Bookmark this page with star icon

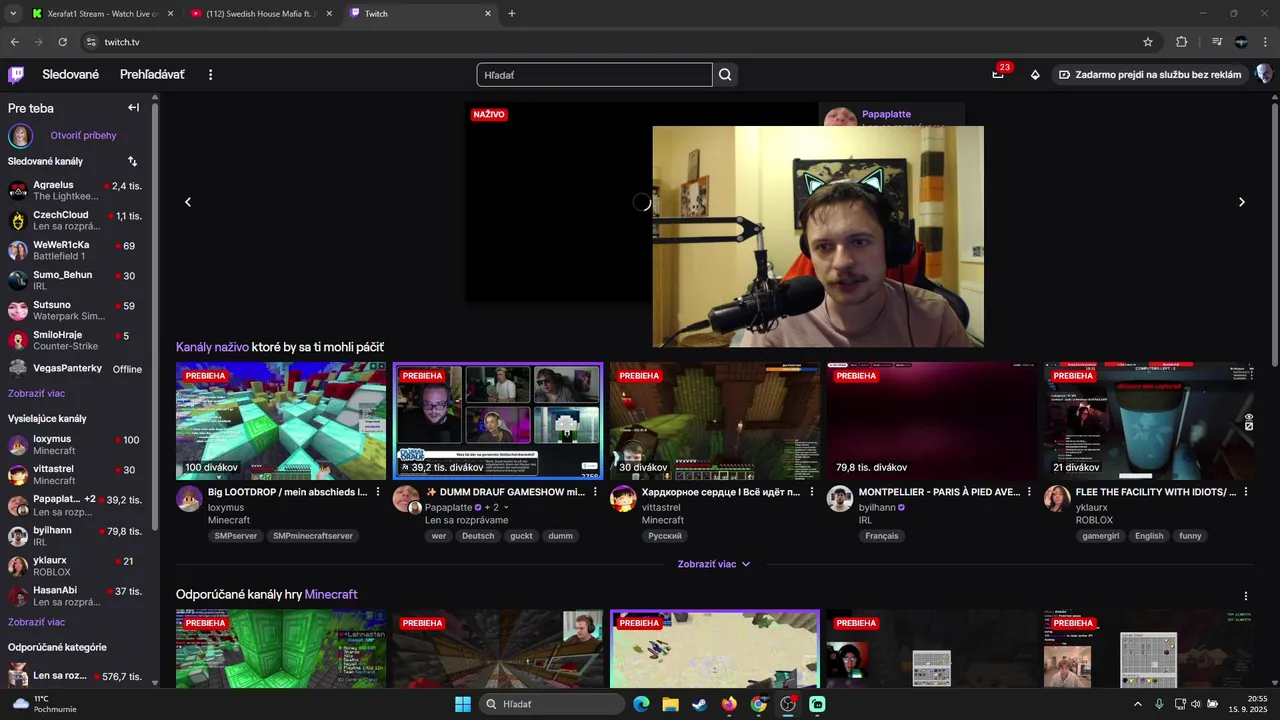1148,42
